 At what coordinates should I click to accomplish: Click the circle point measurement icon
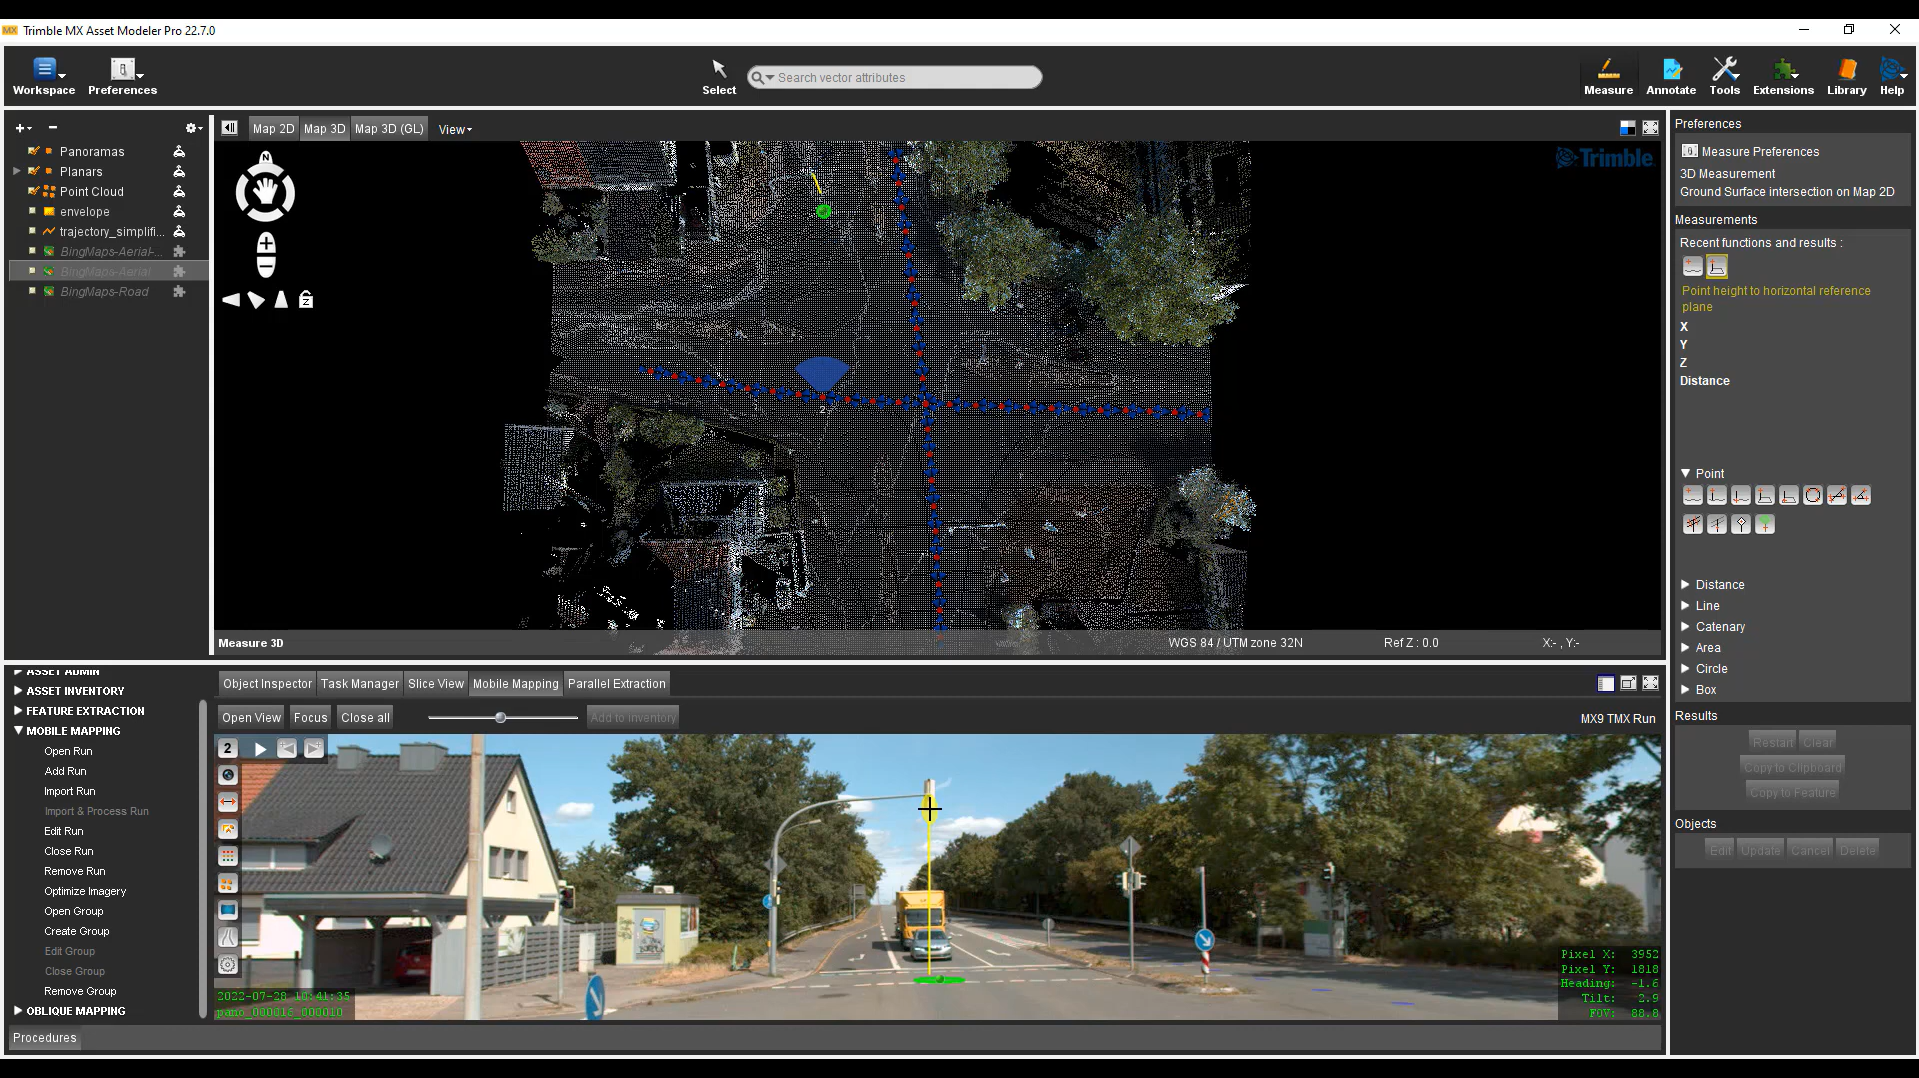pyautogui.click(x=1812, y=496)
